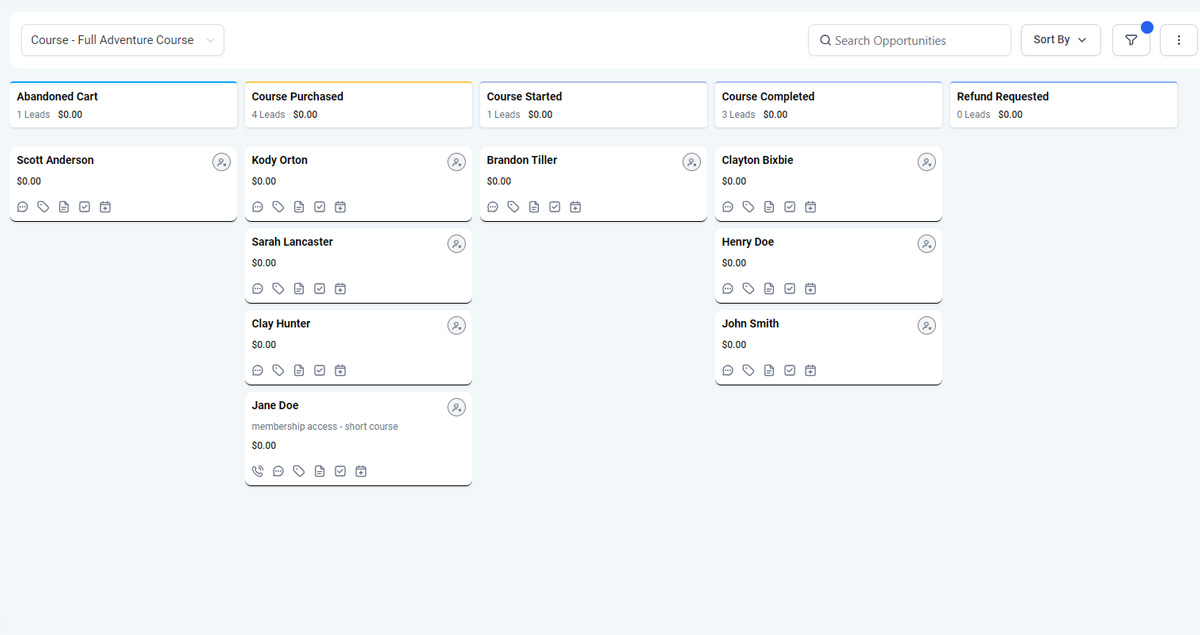Click the task checkbox icon on Henry Doe's card
The height and width of the screenshot is (635, 1200).
click(790, 289)
